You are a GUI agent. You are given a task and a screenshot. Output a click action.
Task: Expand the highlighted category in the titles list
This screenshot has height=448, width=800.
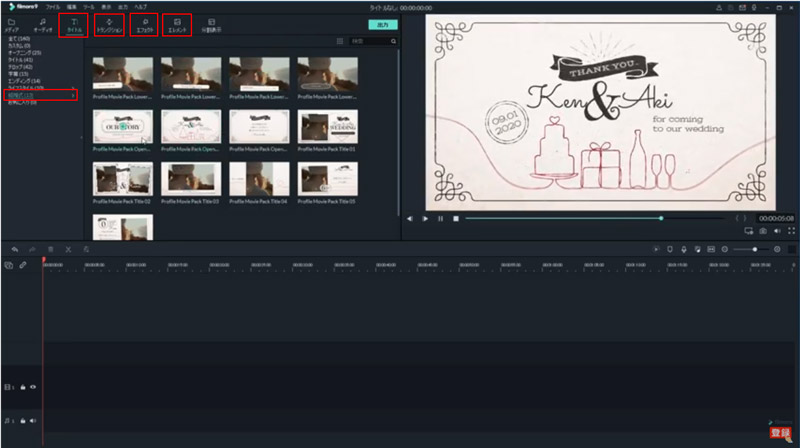(x=73, y=95)
